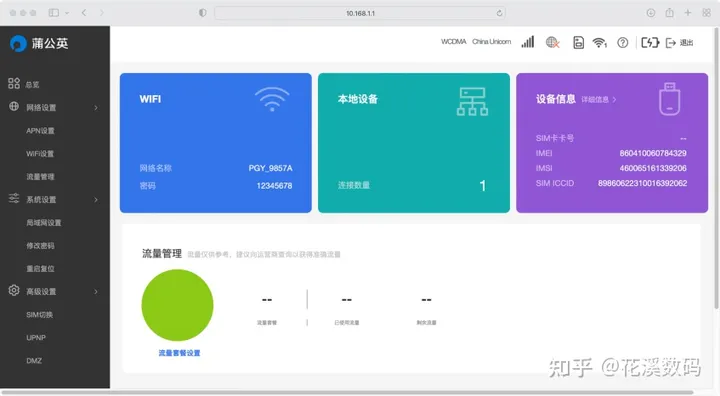Click 剩余流量 label
720x396 pixels.
click(427, 322)
